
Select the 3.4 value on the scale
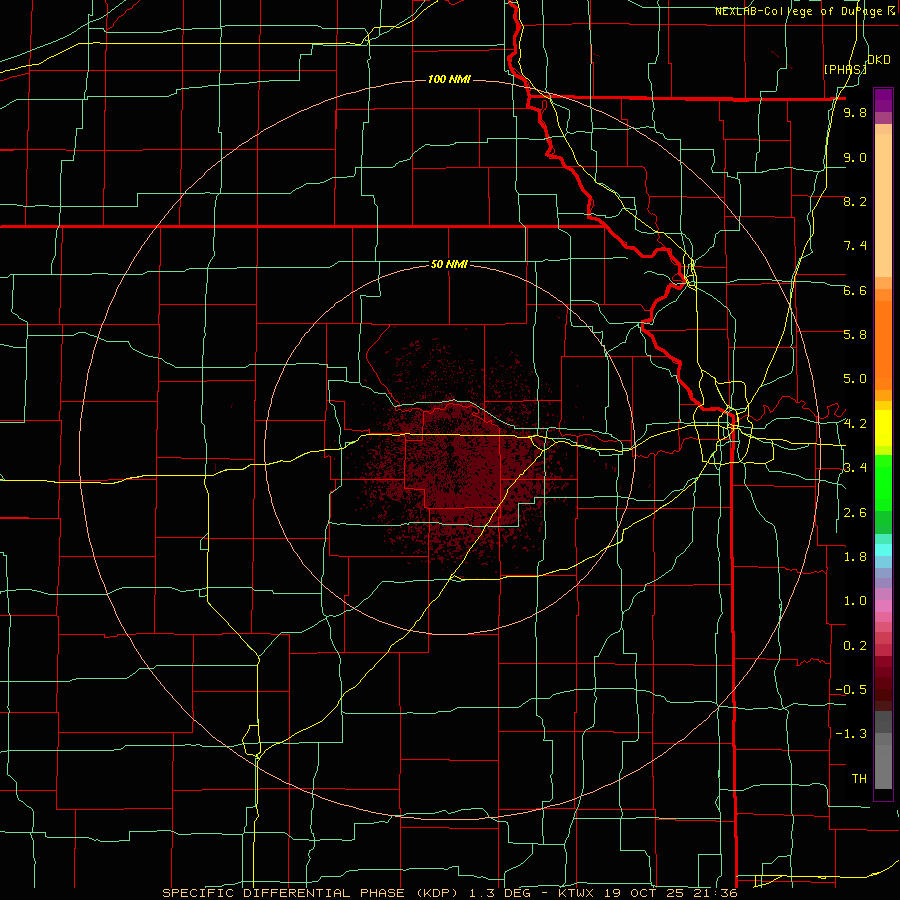point(855,468)
